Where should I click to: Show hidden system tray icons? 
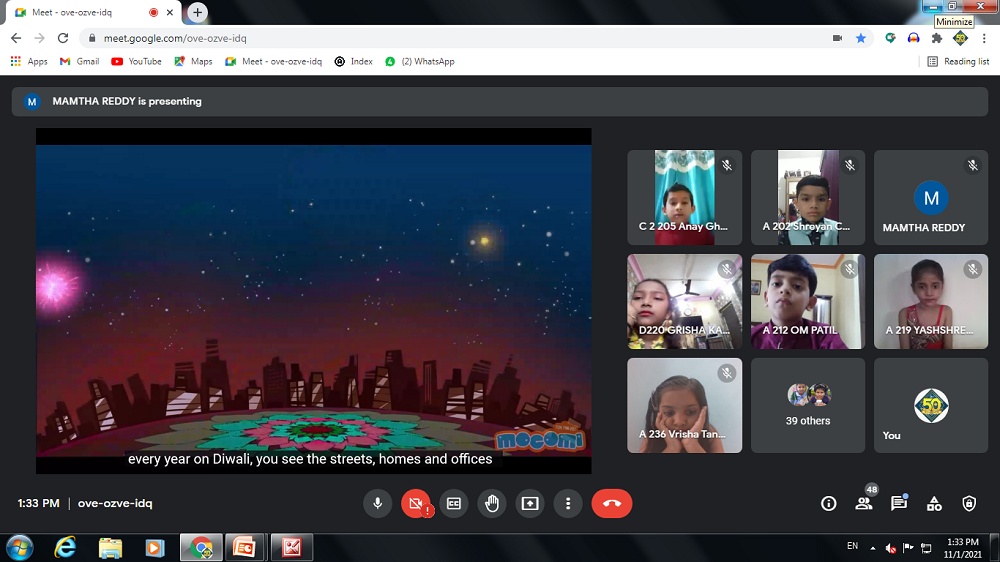[871, 548]
